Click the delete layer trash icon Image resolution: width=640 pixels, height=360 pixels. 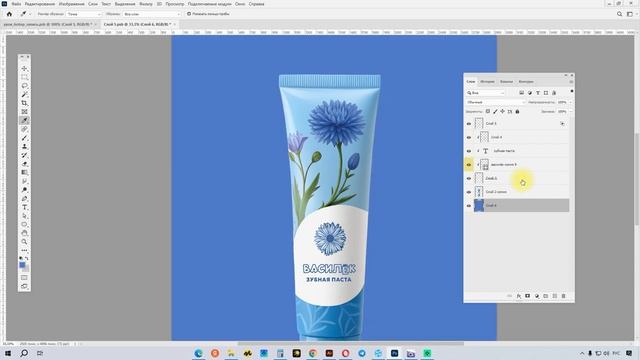(x=563, y=296)
